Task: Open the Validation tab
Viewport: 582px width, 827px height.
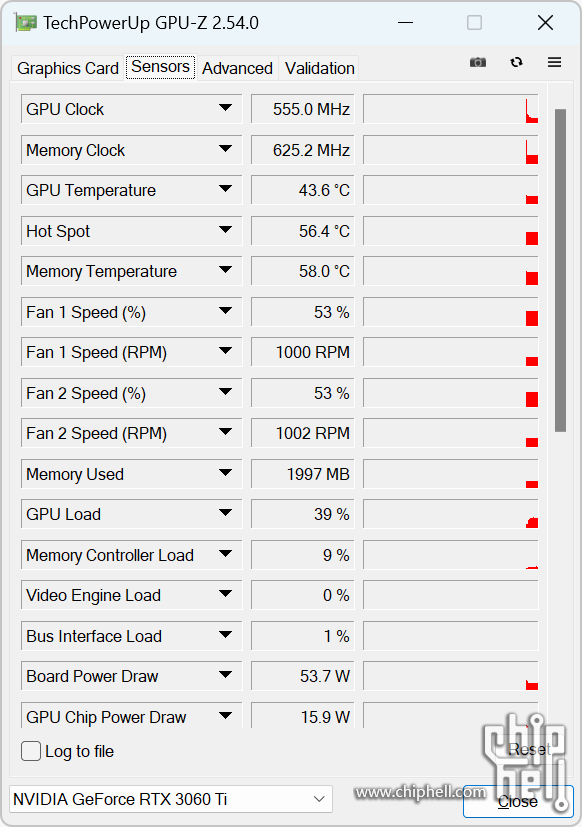Action: [319, 68]
